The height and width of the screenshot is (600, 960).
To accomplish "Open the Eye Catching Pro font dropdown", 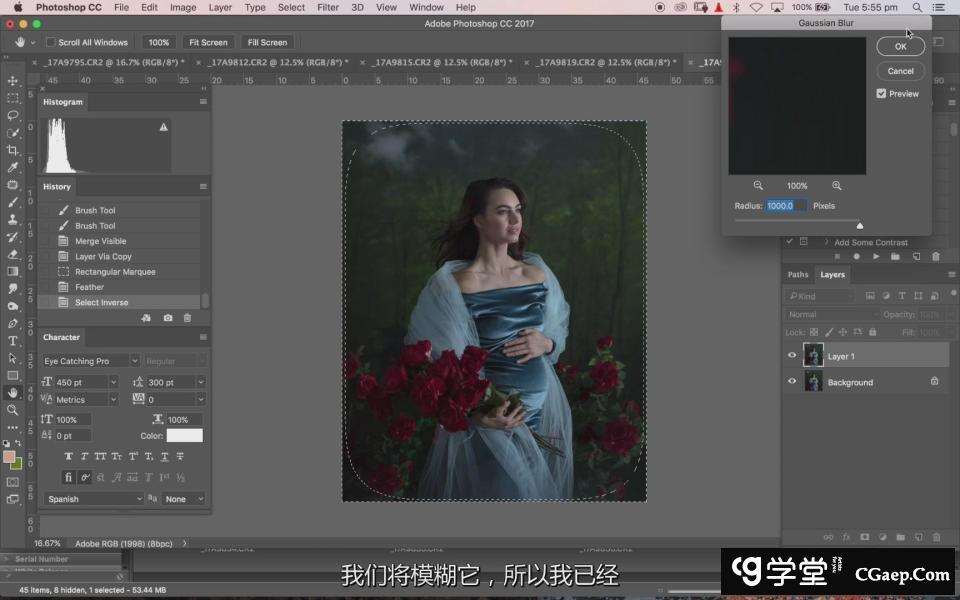I will click(x=134, y=361).
